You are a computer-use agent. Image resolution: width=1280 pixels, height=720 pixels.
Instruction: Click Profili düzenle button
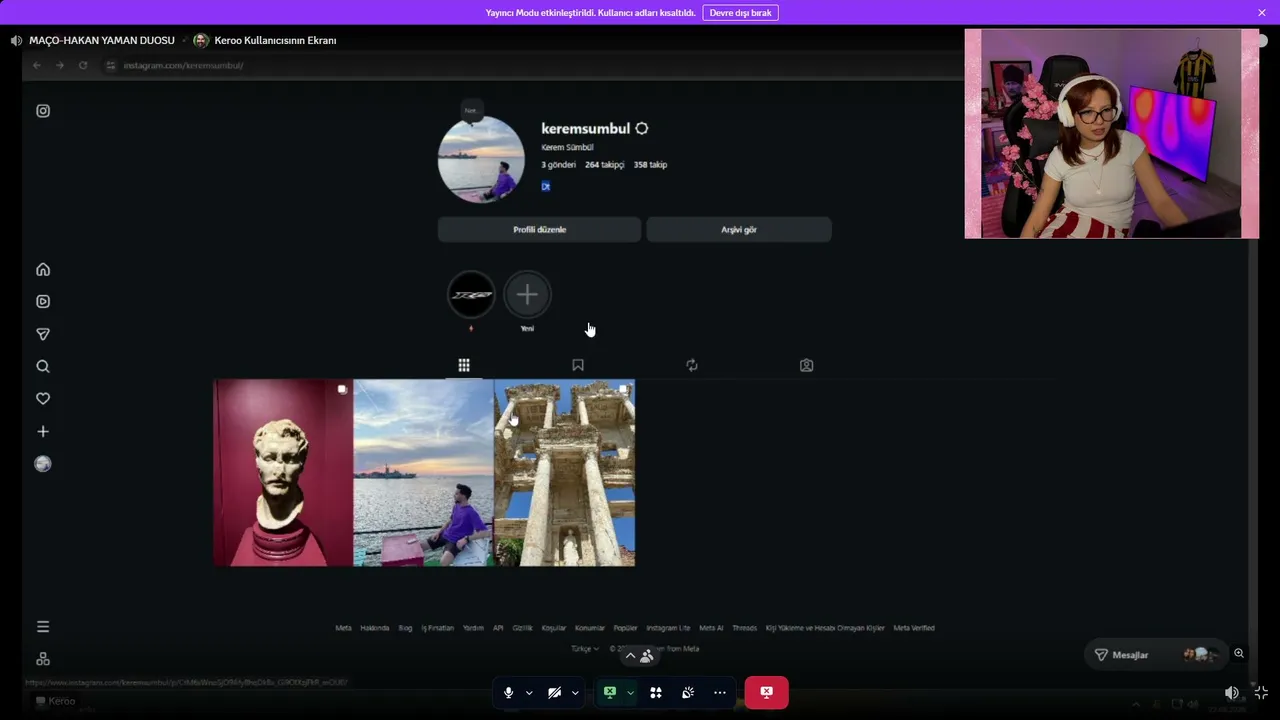pyautogui.click(x=539, y=230)
